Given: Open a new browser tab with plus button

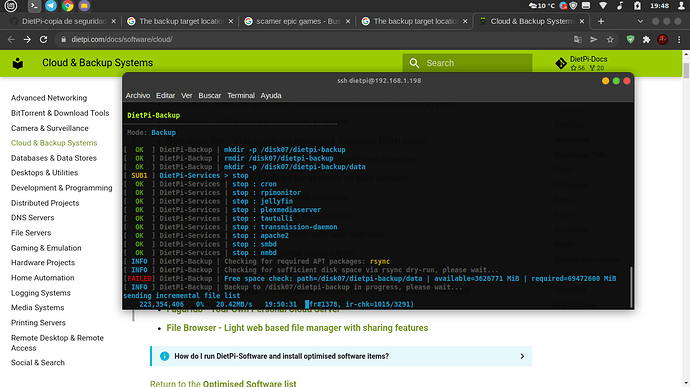Looking at the screenshot, I should pos(601,21).
